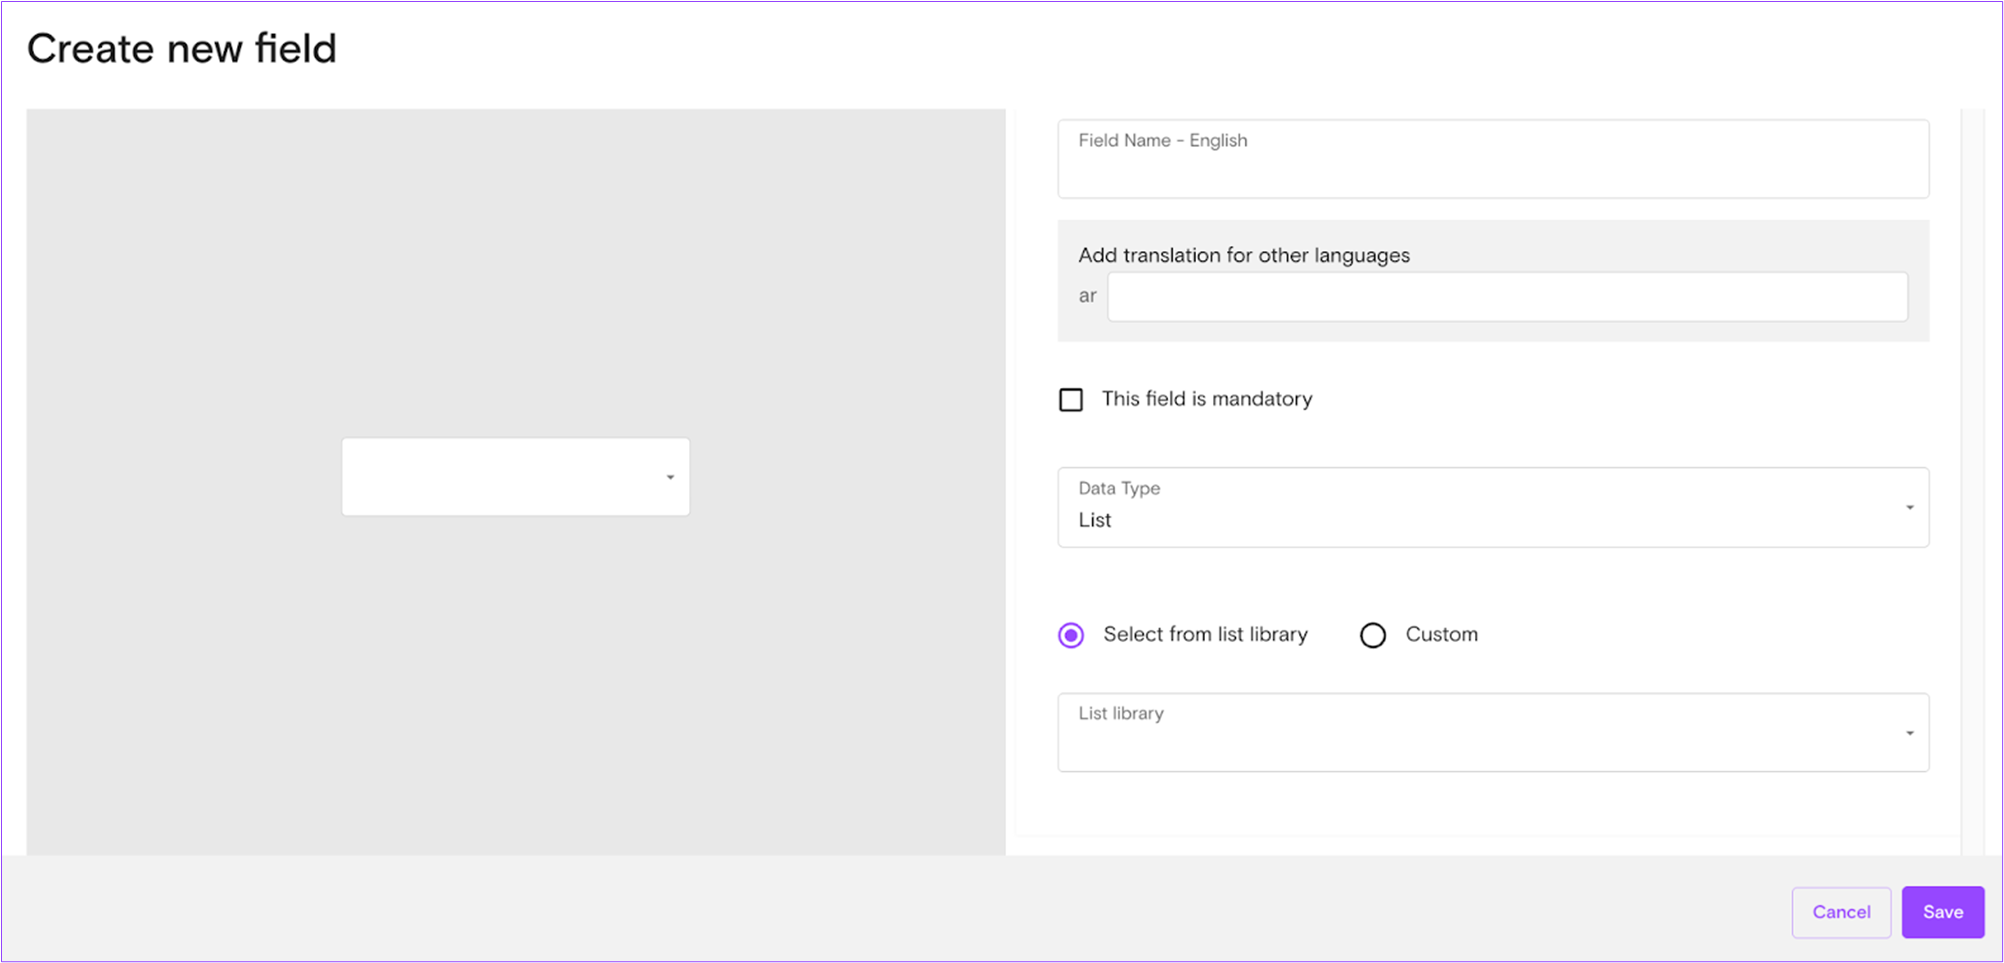Click the currently selected 'List' data type value
Screen dimensions: 2004x963
[1095, 519]
